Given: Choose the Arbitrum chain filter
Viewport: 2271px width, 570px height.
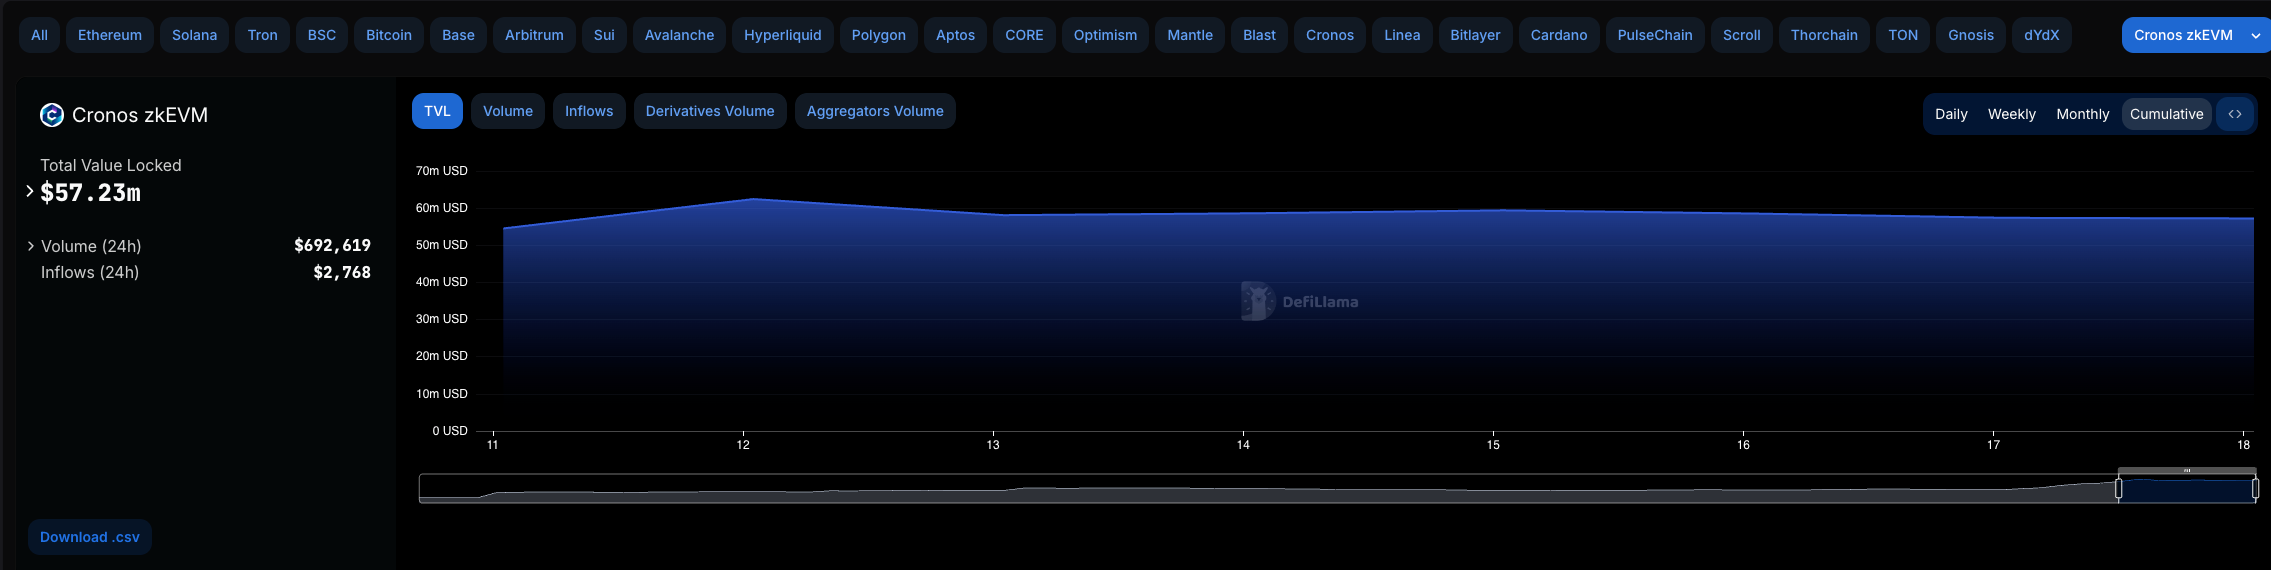Looking at the screenshot, I should click(x=534, y=35).
